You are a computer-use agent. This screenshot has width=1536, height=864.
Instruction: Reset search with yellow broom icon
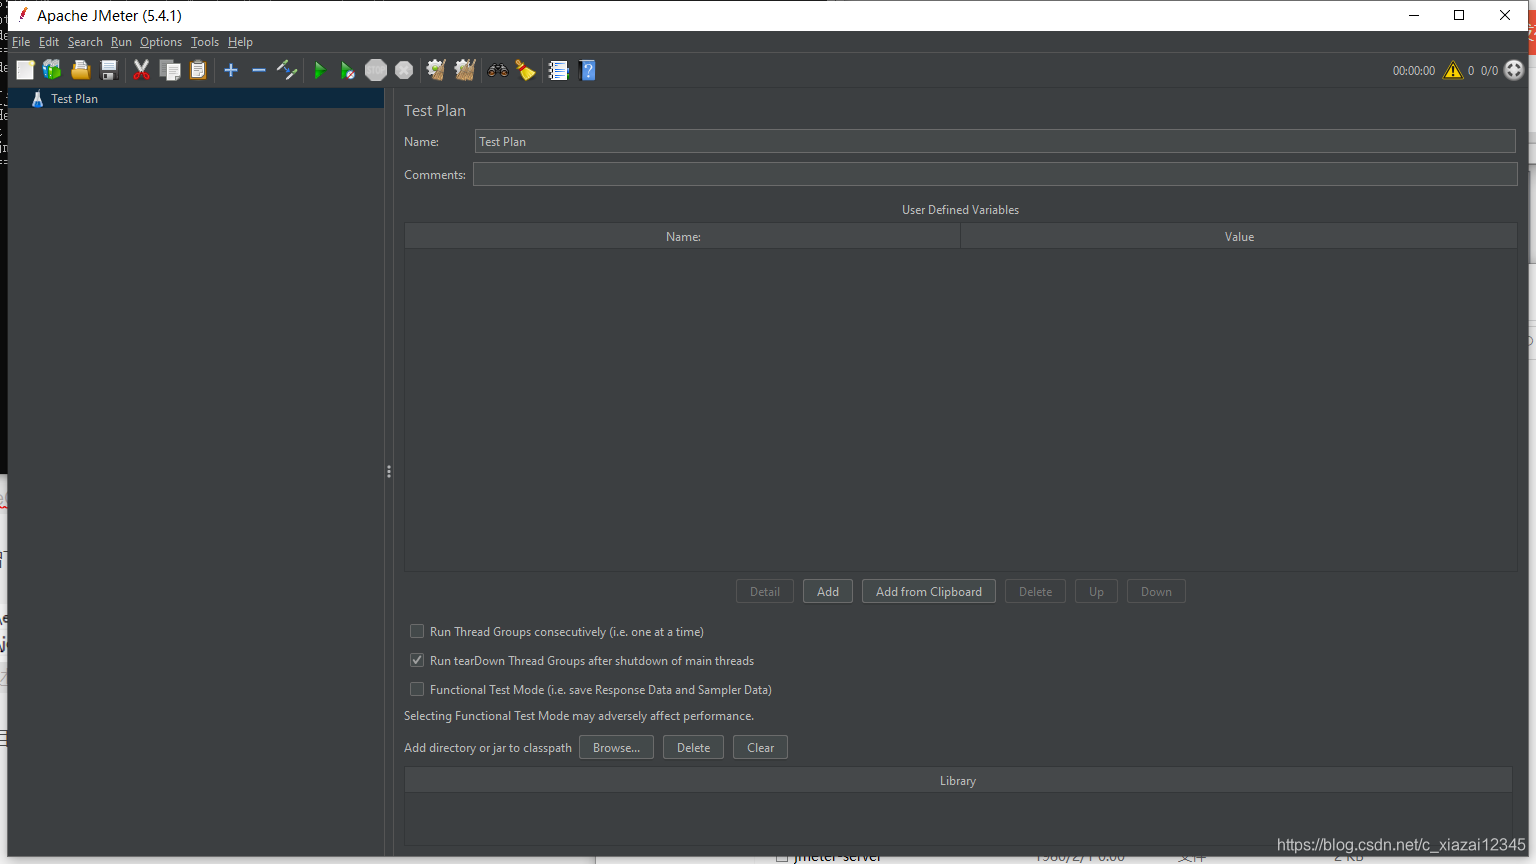tap(525, 70)
